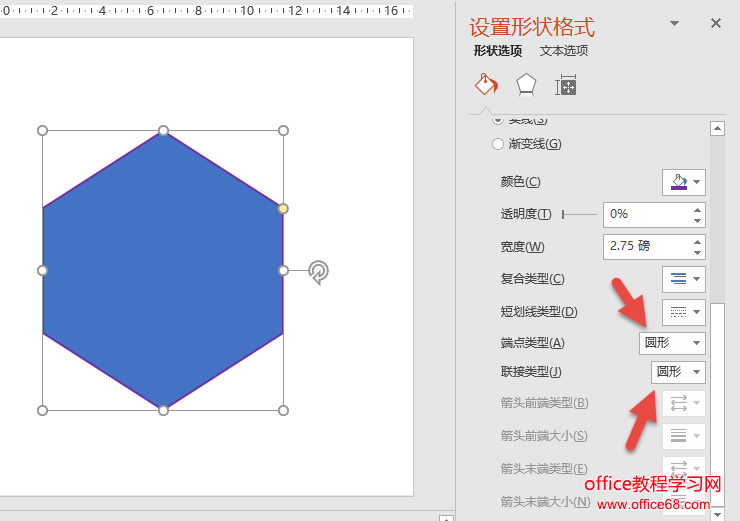Viewport: 740px width, 521px height.
Task: Click the pane's scroll up arrow
Action: click(717, 128)
